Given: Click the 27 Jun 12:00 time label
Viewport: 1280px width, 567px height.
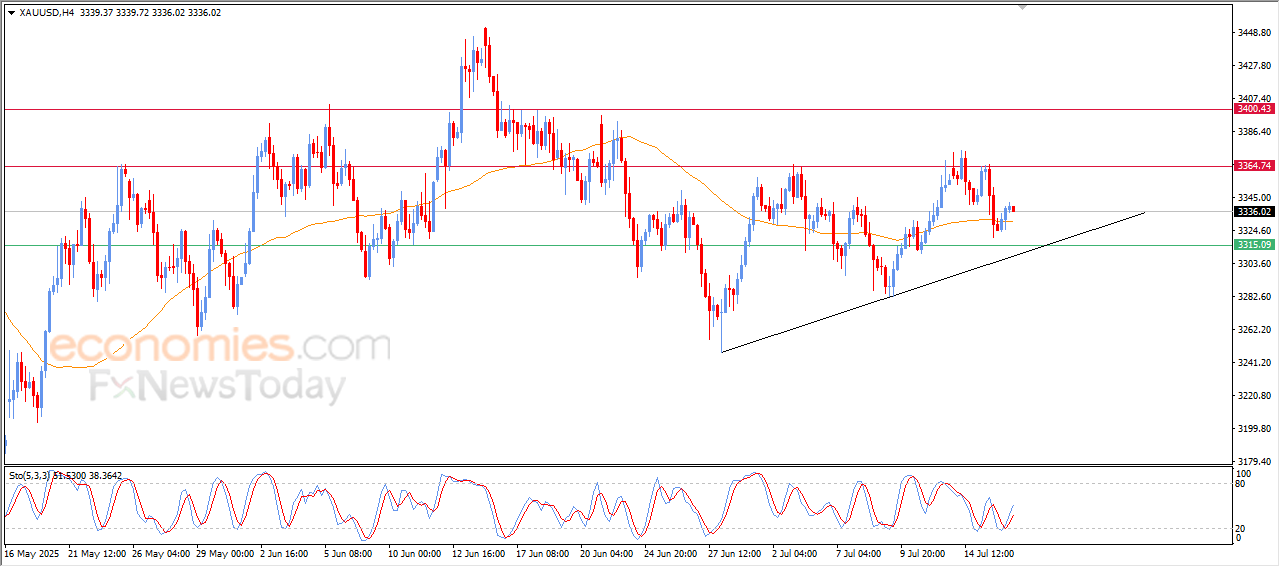Looking at the screenshot, I should (733, 553).
